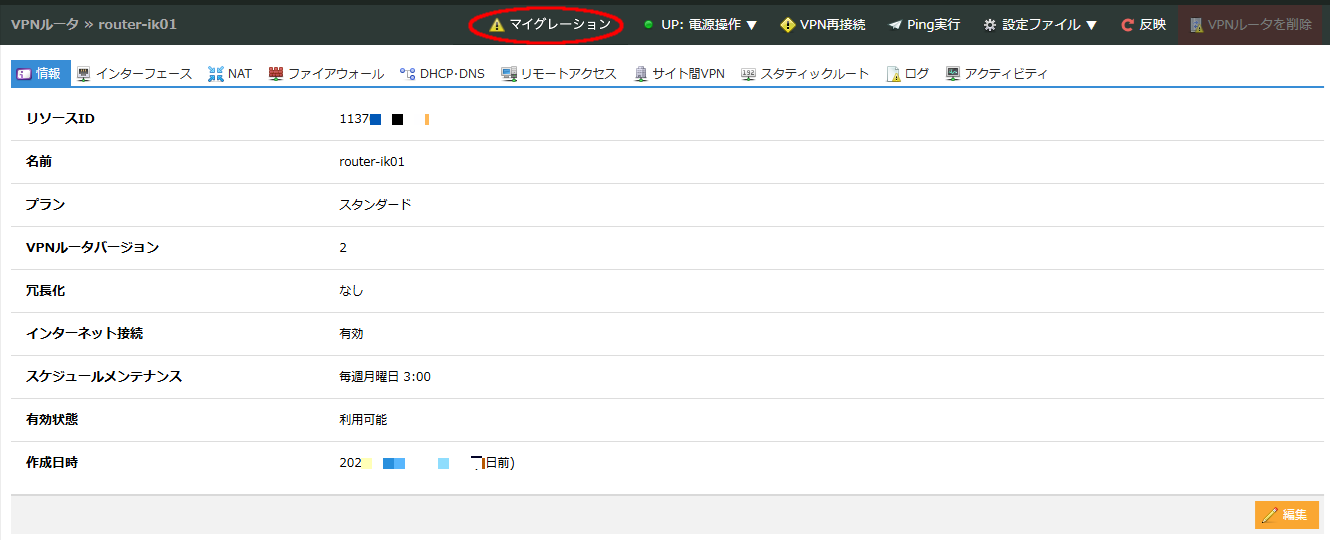Click the マイグレーション warning button
The height and width of the screenshot is (540, 1330).
[549, 24]
